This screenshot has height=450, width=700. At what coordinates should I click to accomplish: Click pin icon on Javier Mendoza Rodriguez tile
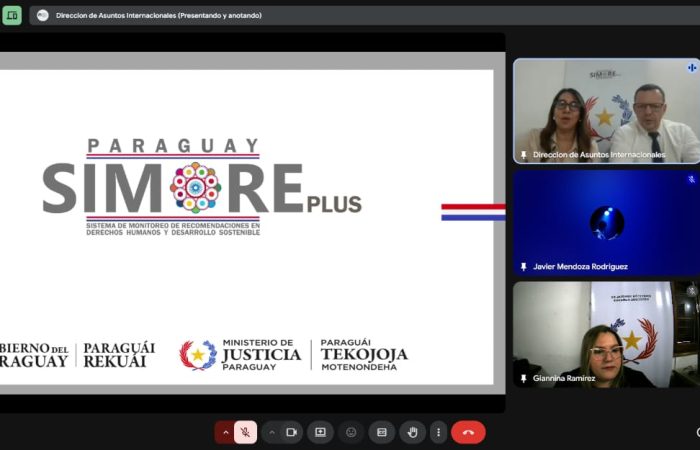coord(523,267)
